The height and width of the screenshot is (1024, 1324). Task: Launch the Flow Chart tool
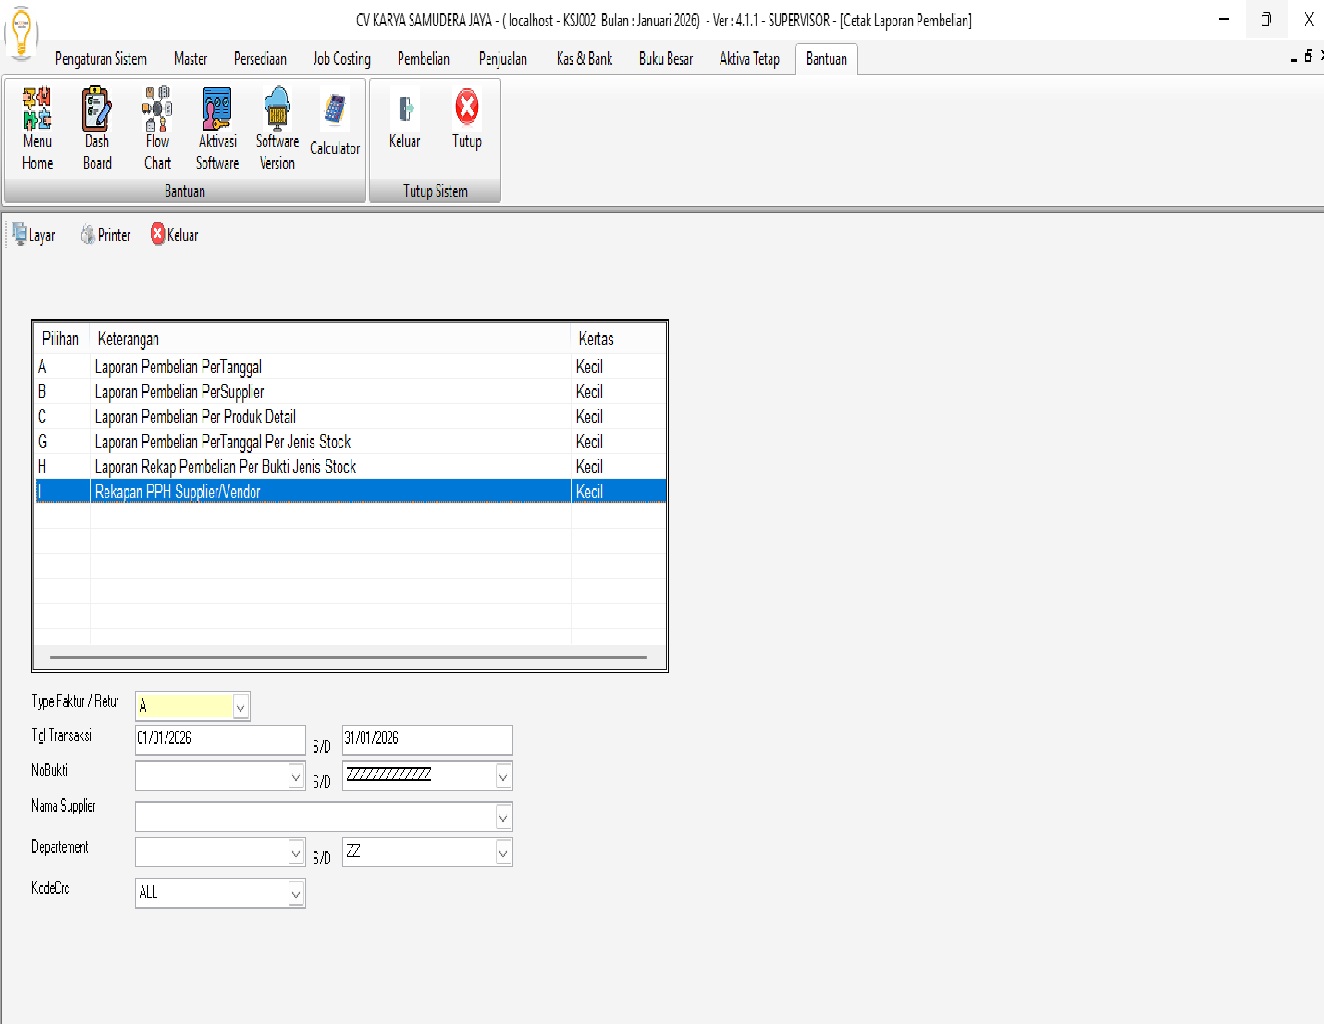coord(157,128)
